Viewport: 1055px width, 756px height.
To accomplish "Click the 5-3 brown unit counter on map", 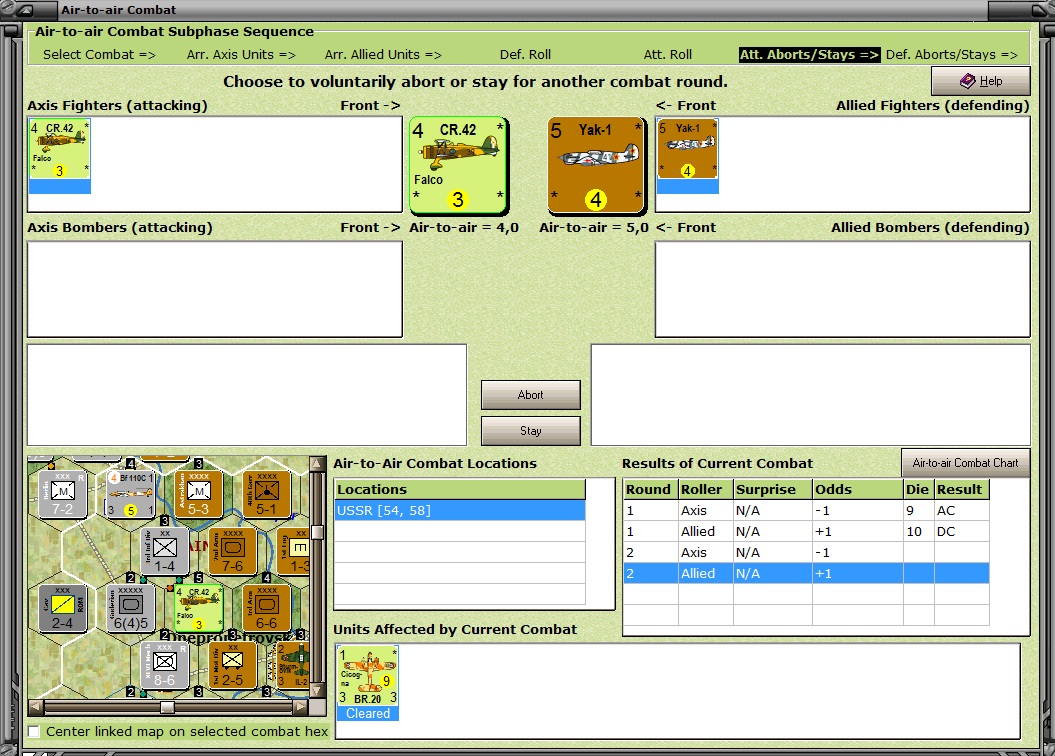I will 198,494.
